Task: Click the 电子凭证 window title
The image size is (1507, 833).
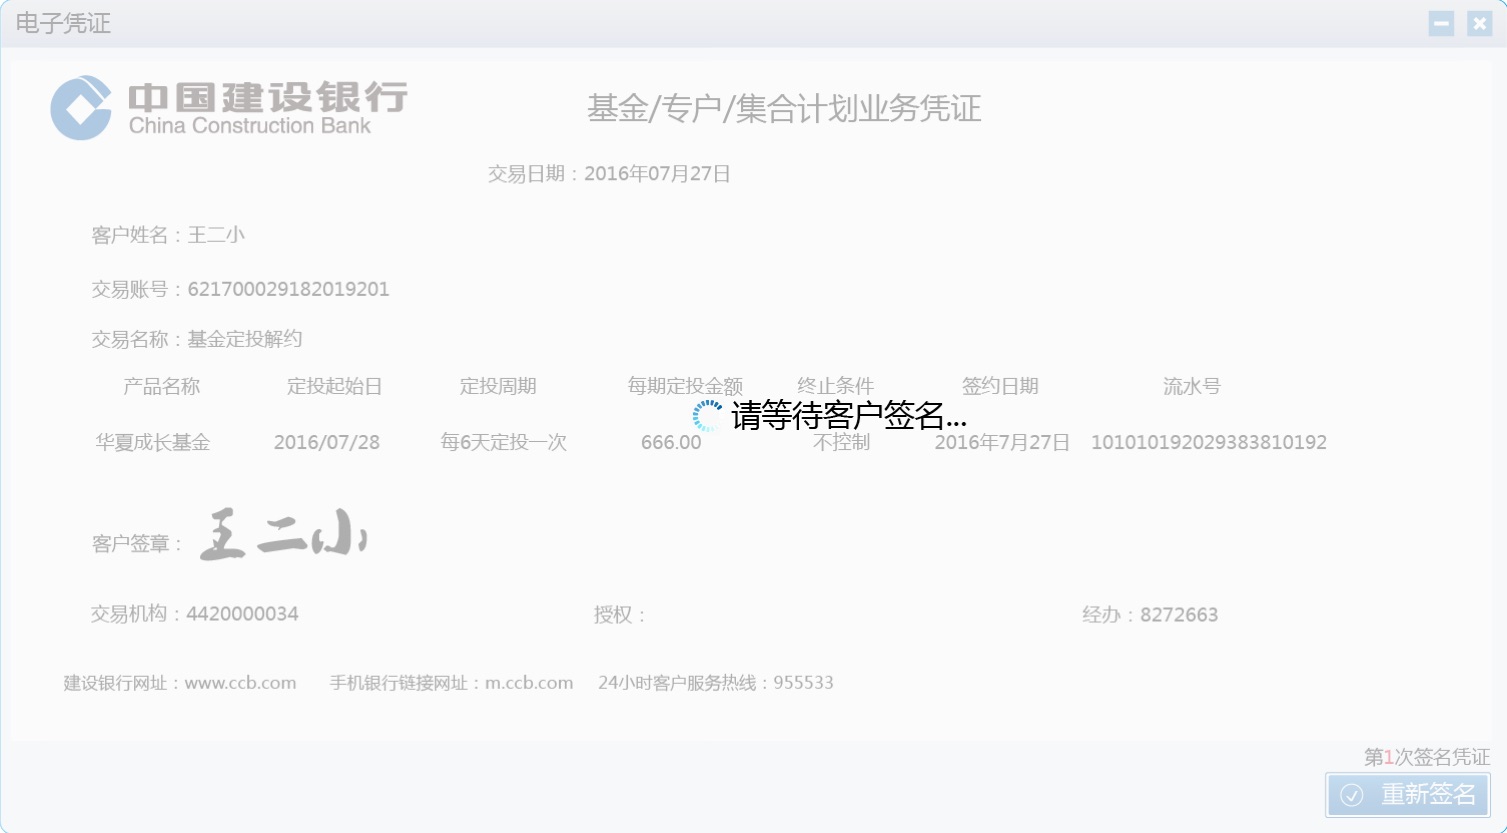Action: pyautogui.click(x=63, y=23)
